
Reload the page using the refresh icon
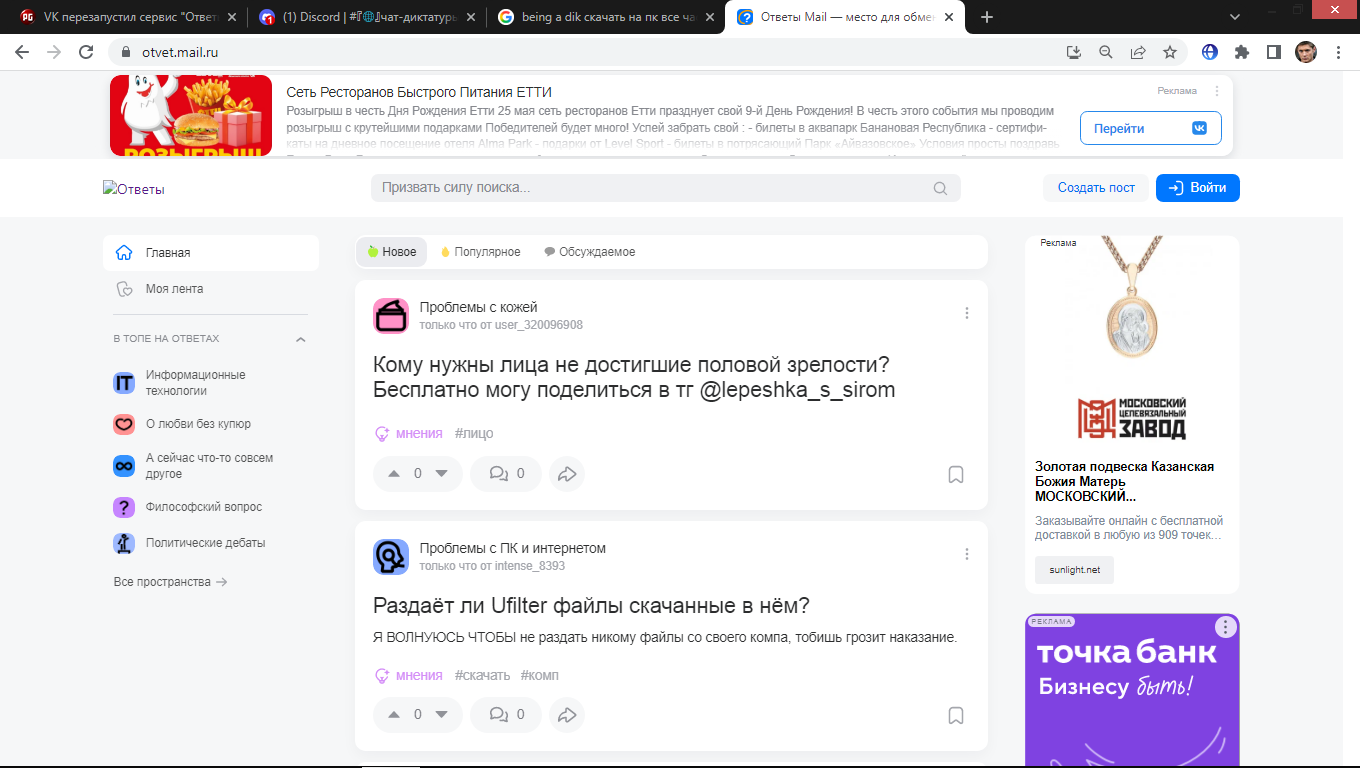click(86, 52)
